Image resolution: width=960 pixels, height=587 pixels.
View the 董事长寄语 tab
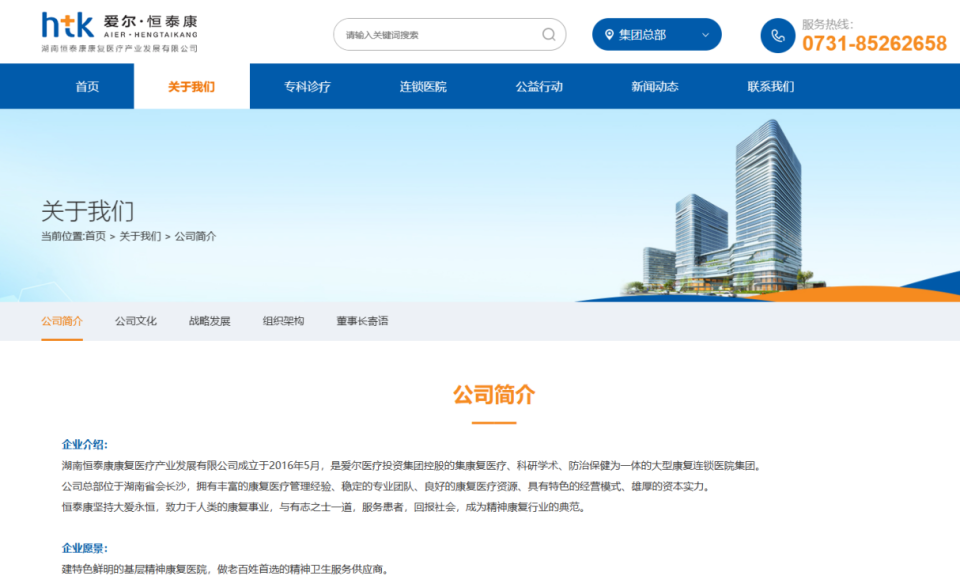point(360,321)
